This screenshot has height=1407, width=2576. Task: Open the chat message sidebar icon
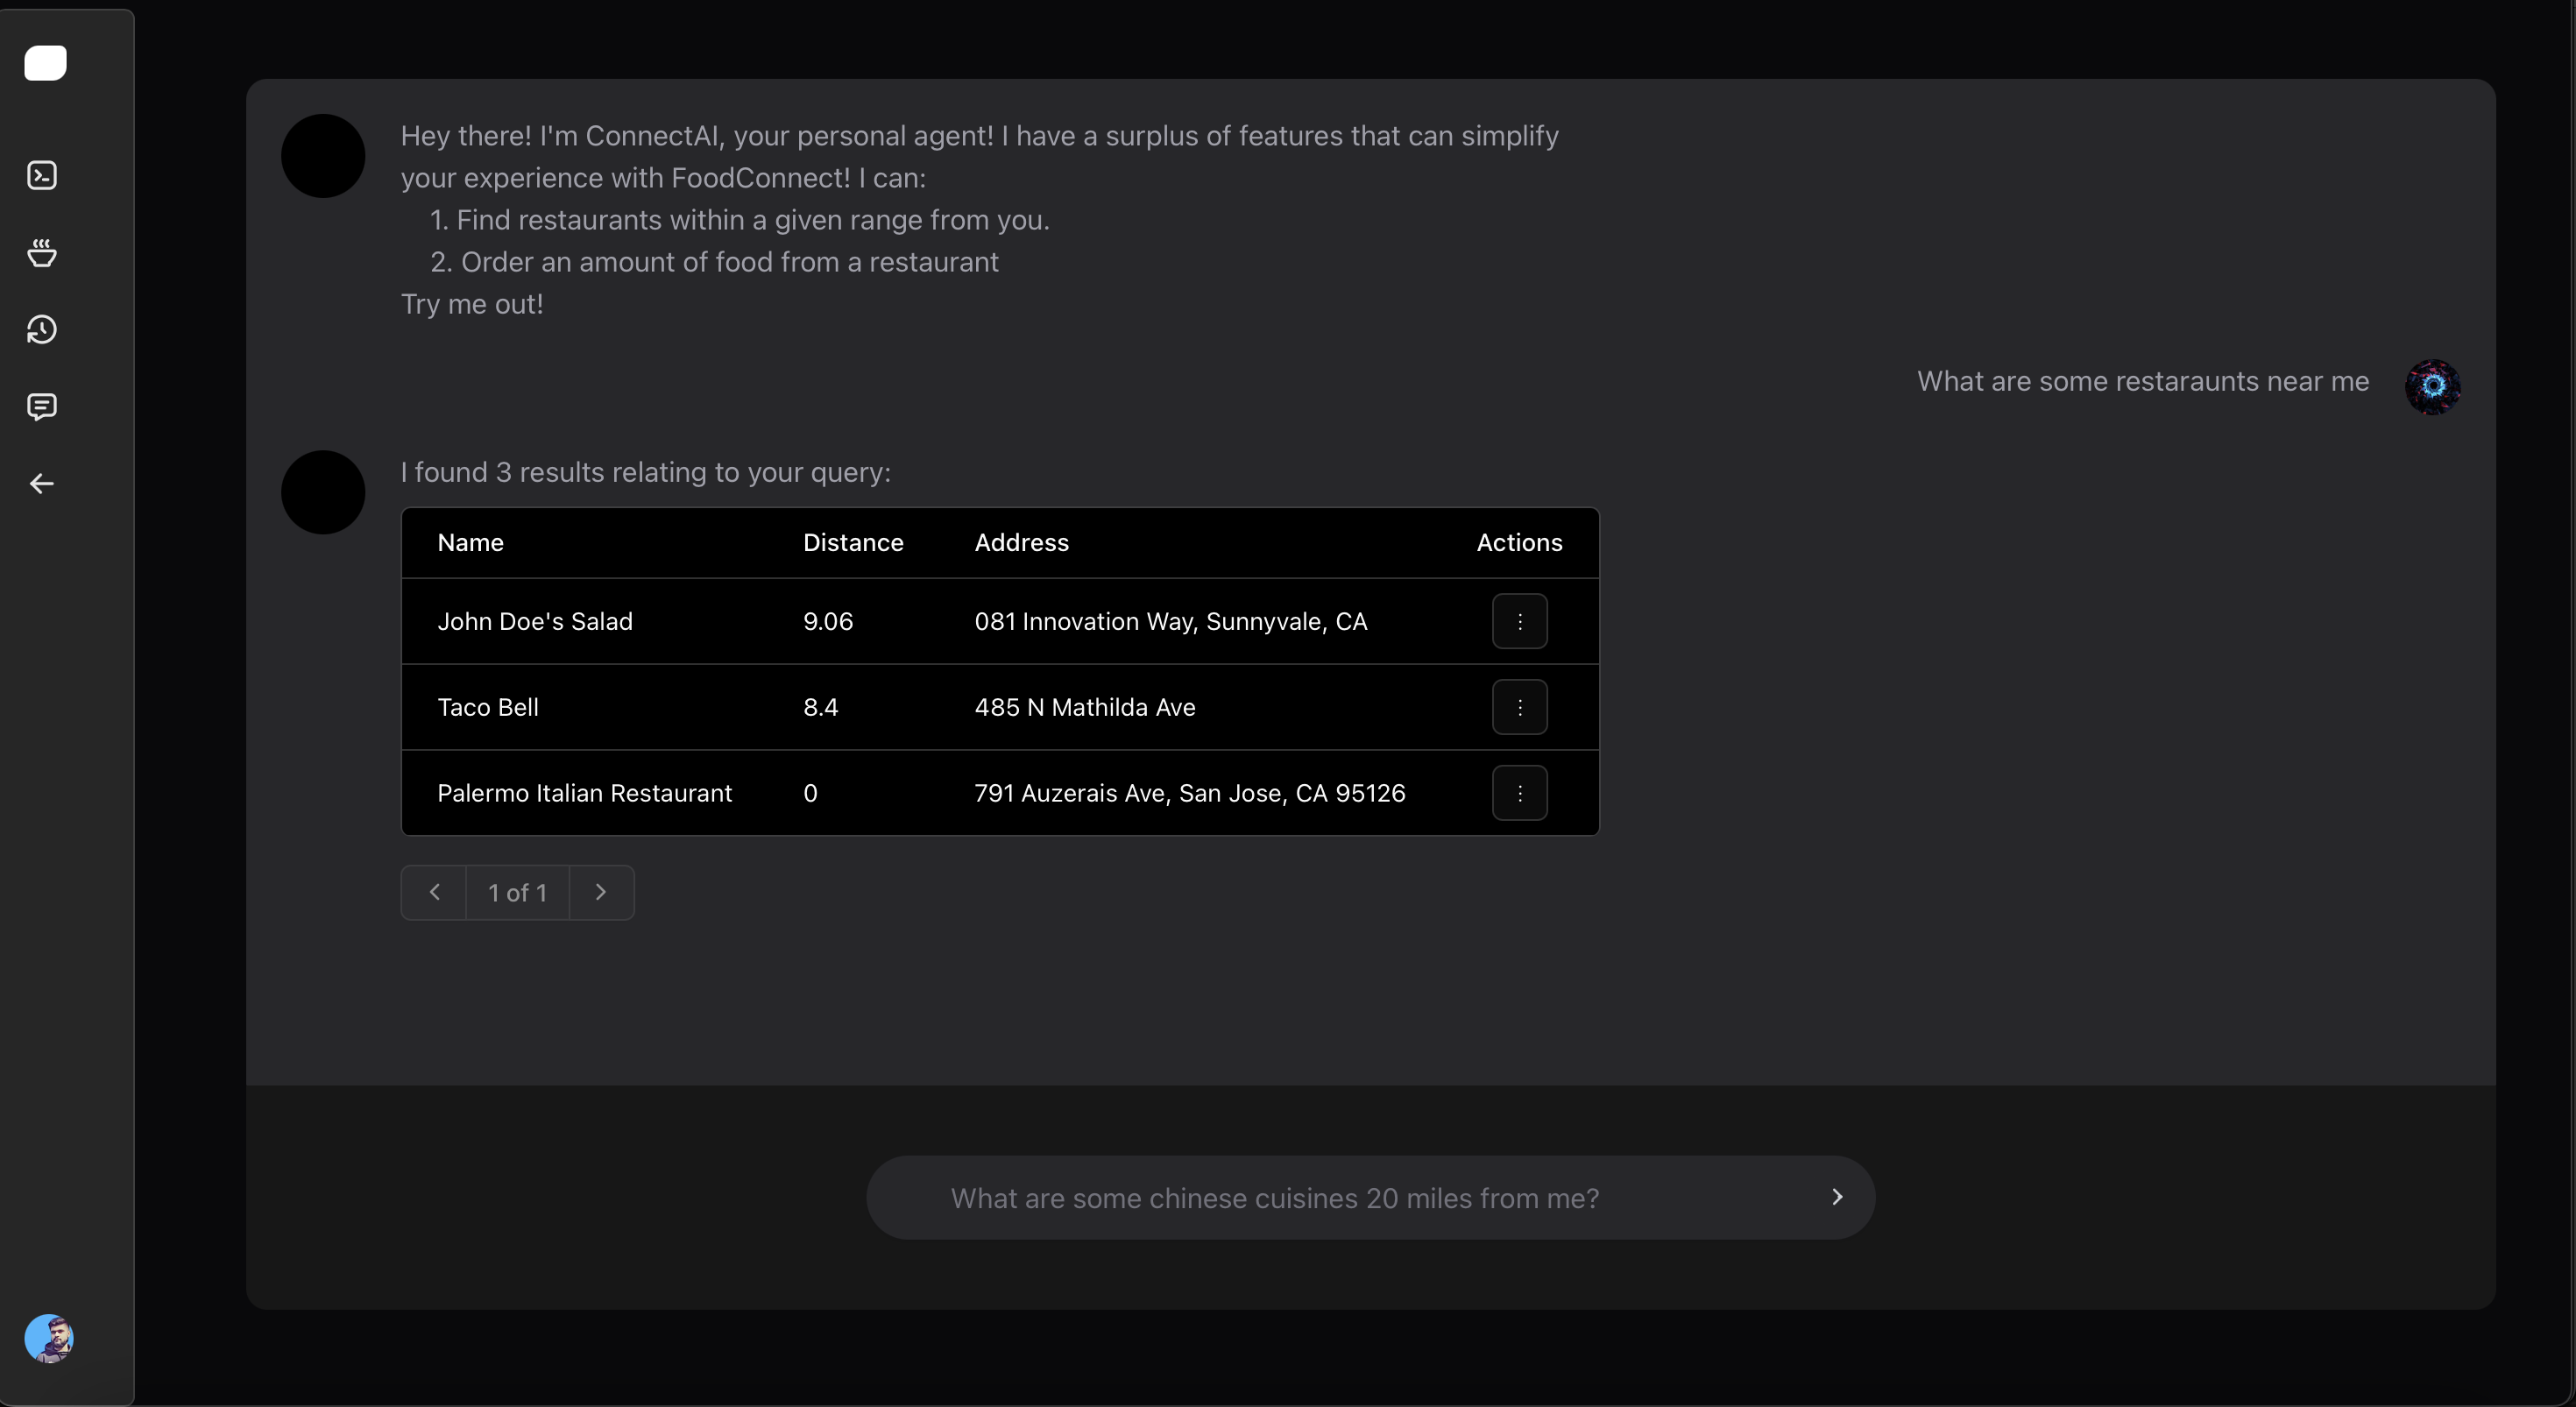(42, 407)
